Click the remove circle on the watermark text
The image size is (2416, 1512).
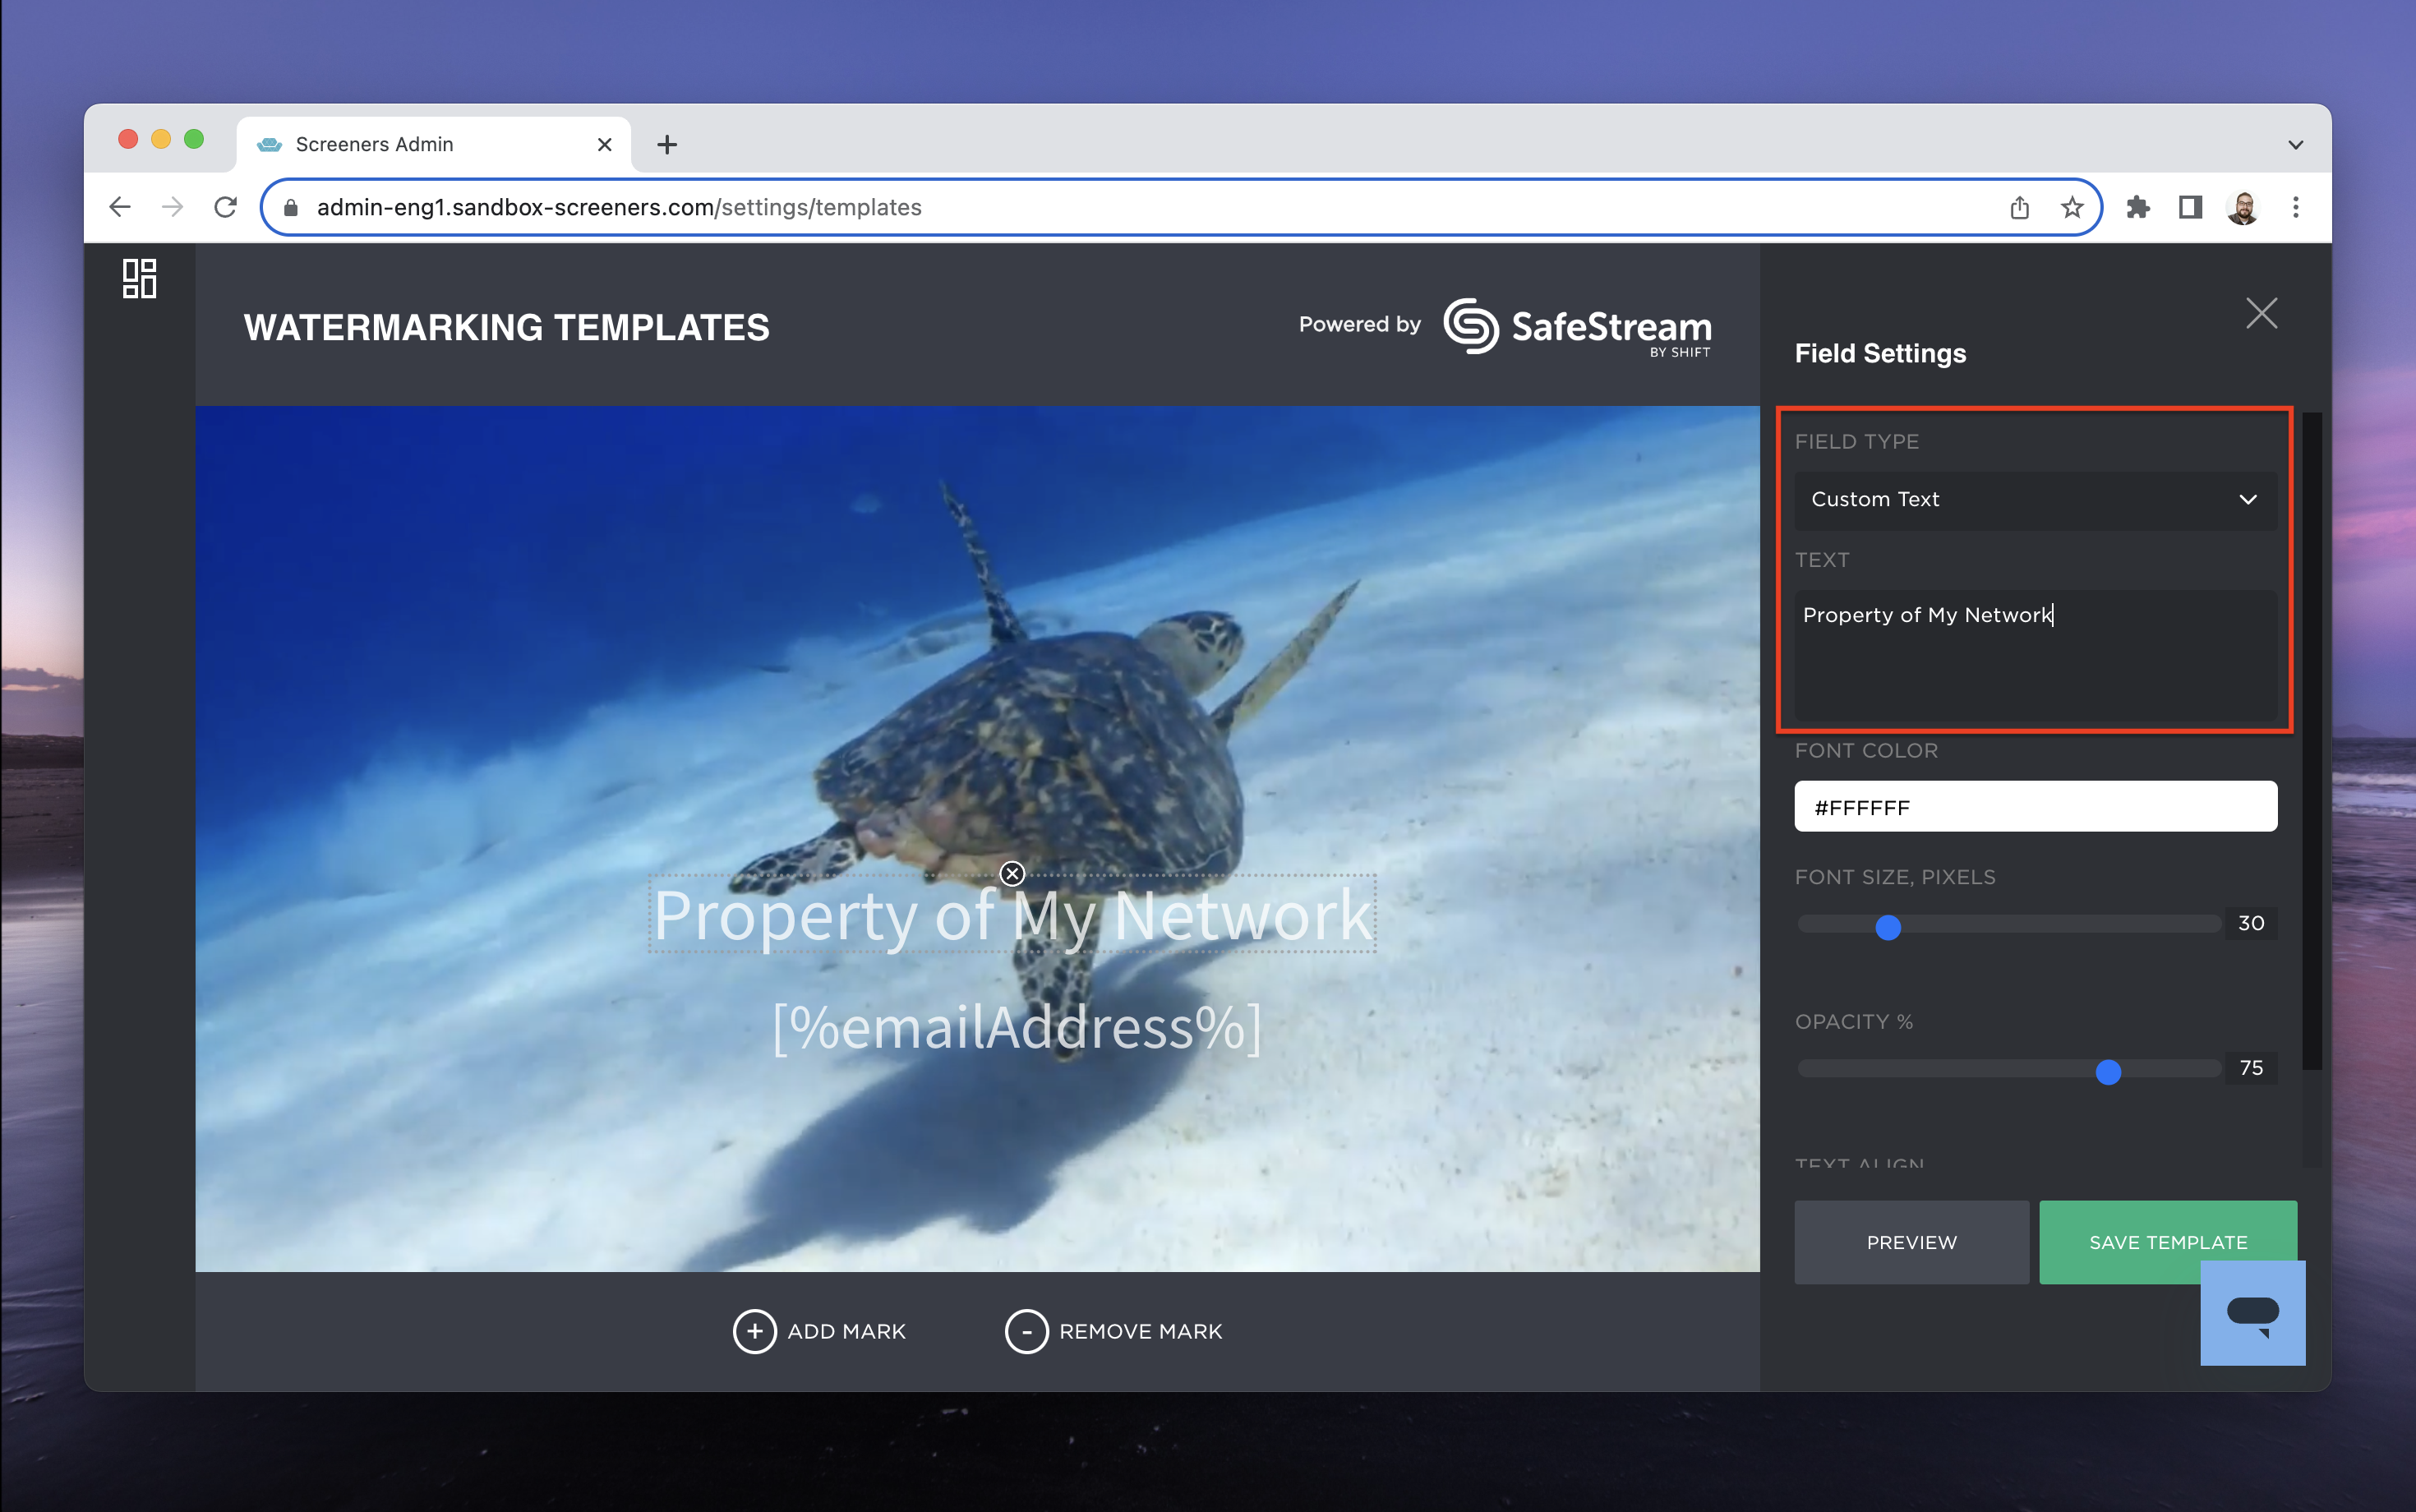pos(1012,874)
